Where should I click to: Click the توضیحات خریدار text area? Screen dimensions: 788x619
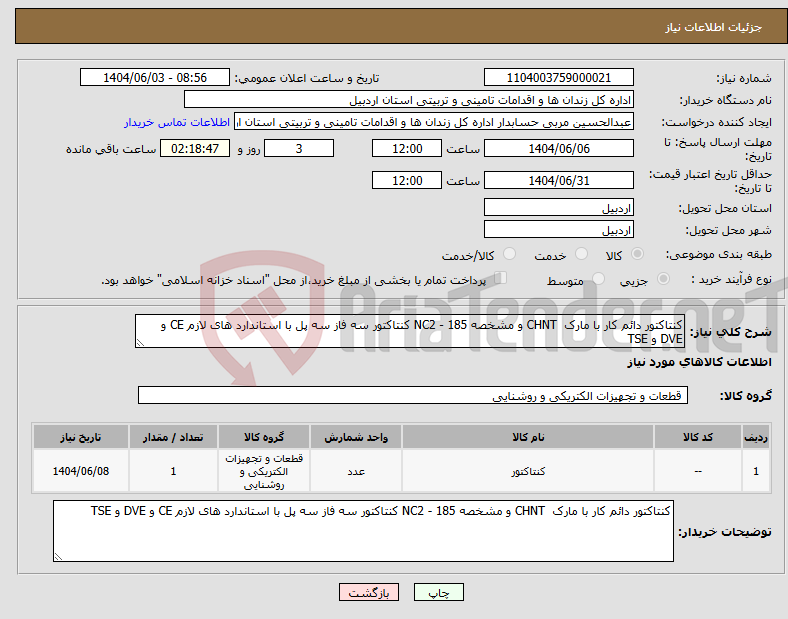(363, 531)
